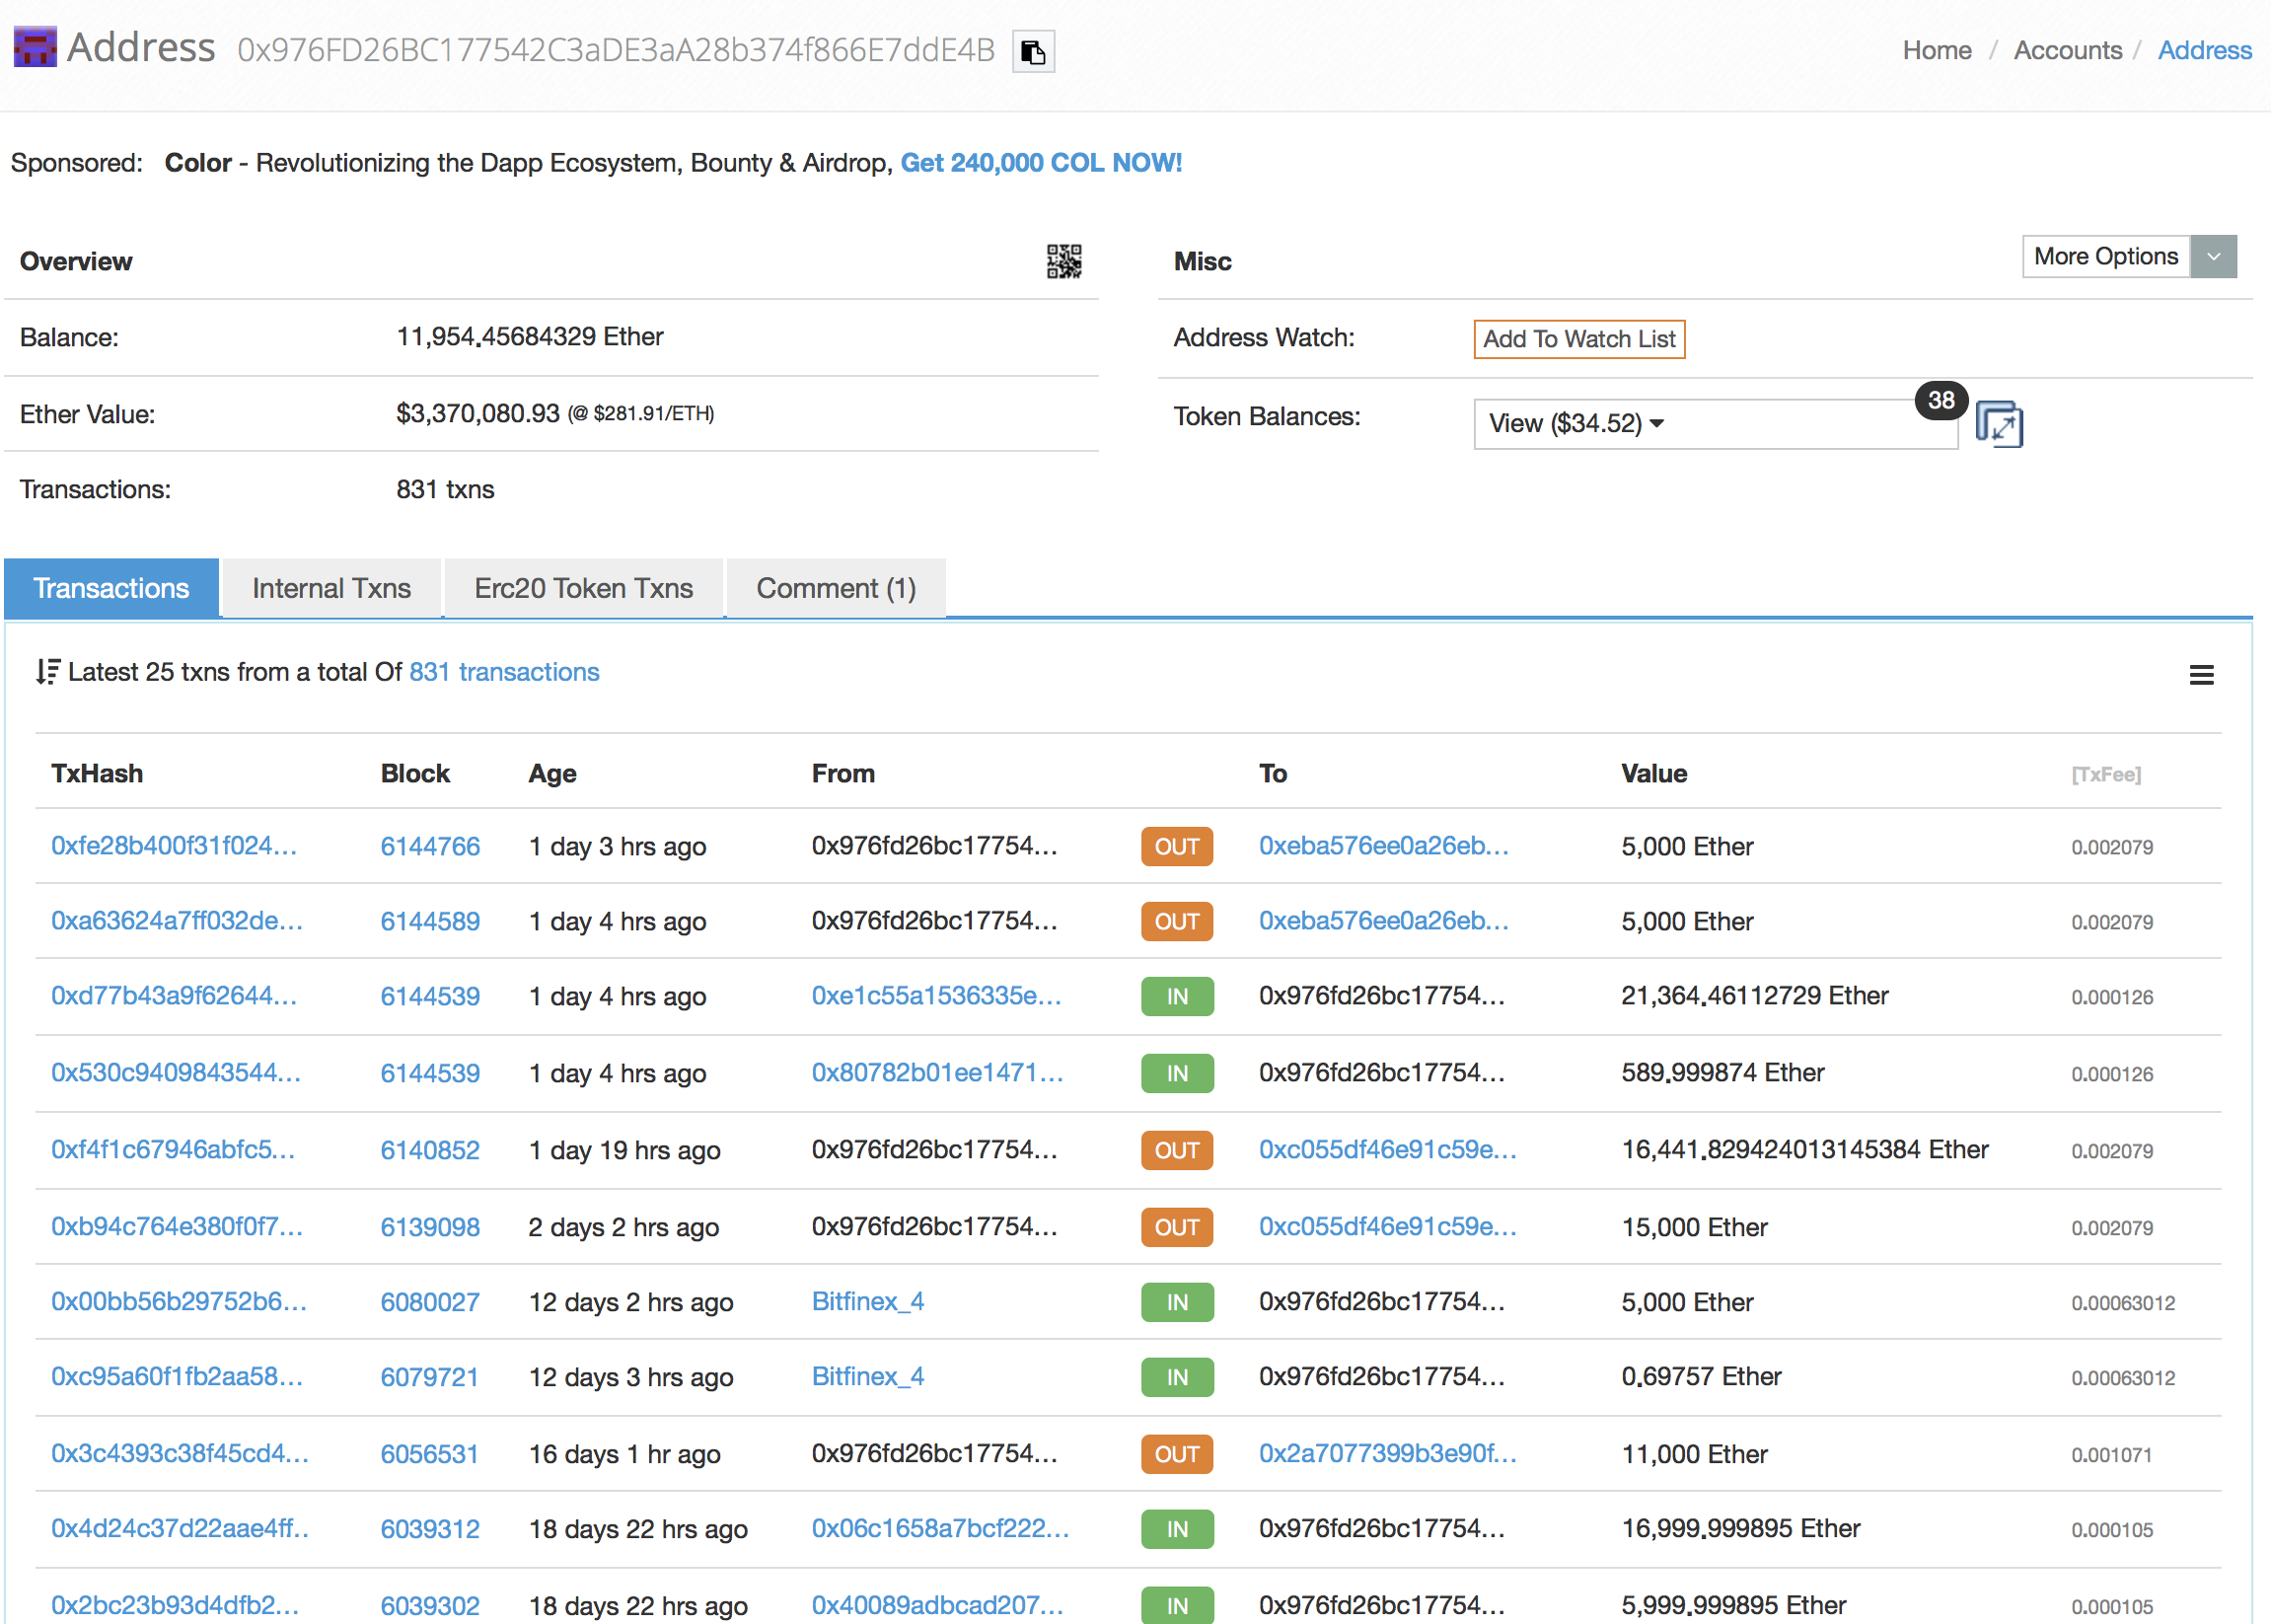This screenshot has height=1624, width=2271.
Task: Open recipient address 0x2a7077399b3e90f...
Action: point(1388,1454)
